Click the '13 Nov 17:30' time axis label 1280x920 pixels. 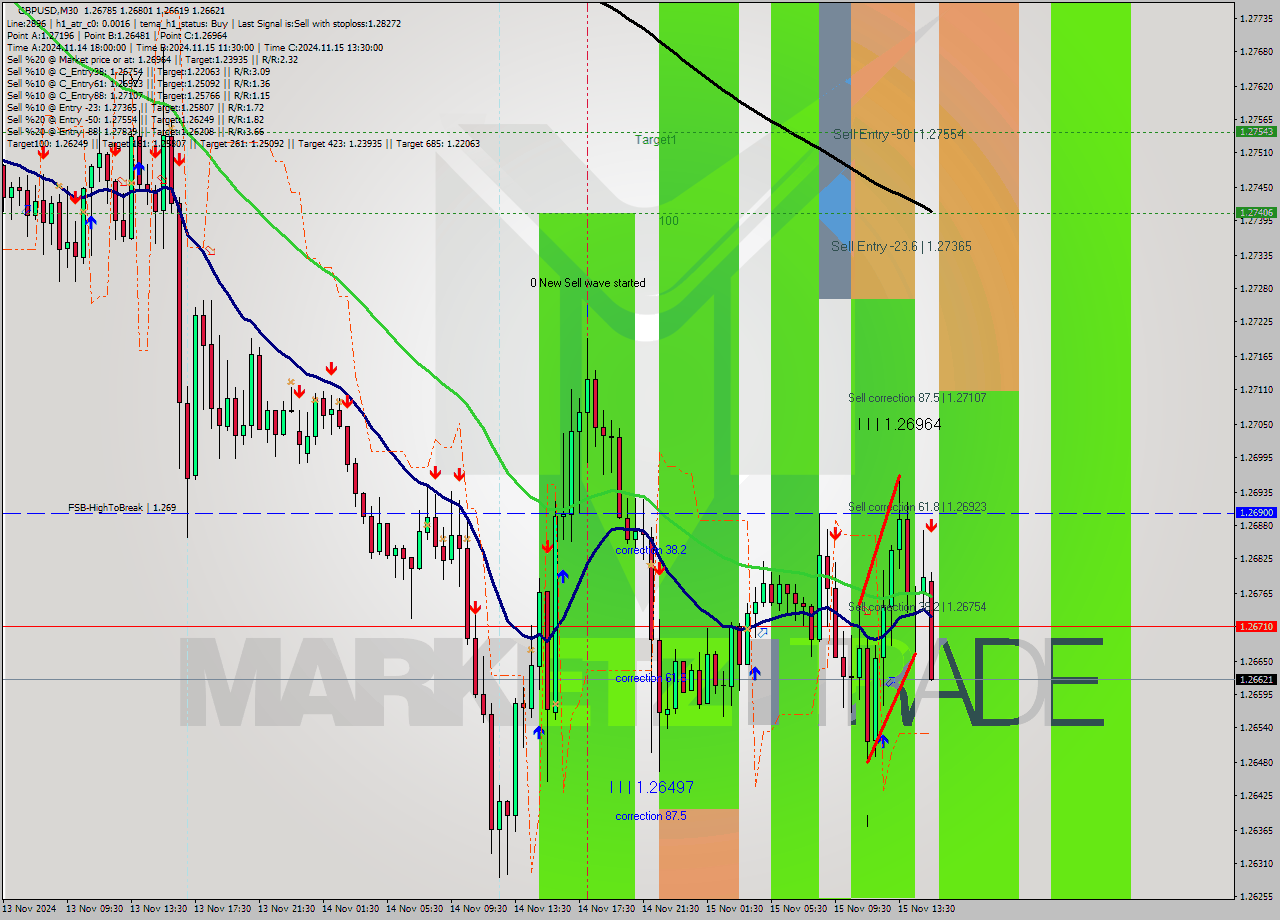[x=223, y=909]
